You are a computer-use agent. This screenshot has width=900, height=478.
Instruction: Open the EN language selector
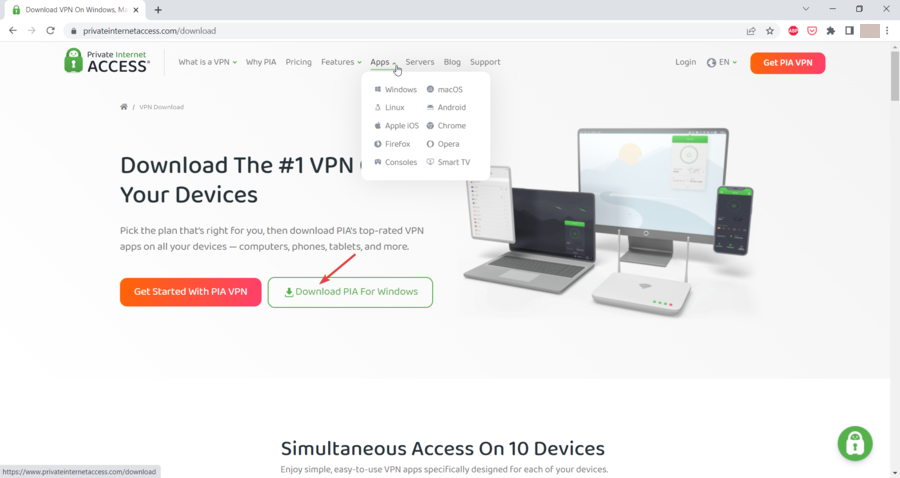pos(721,62)
